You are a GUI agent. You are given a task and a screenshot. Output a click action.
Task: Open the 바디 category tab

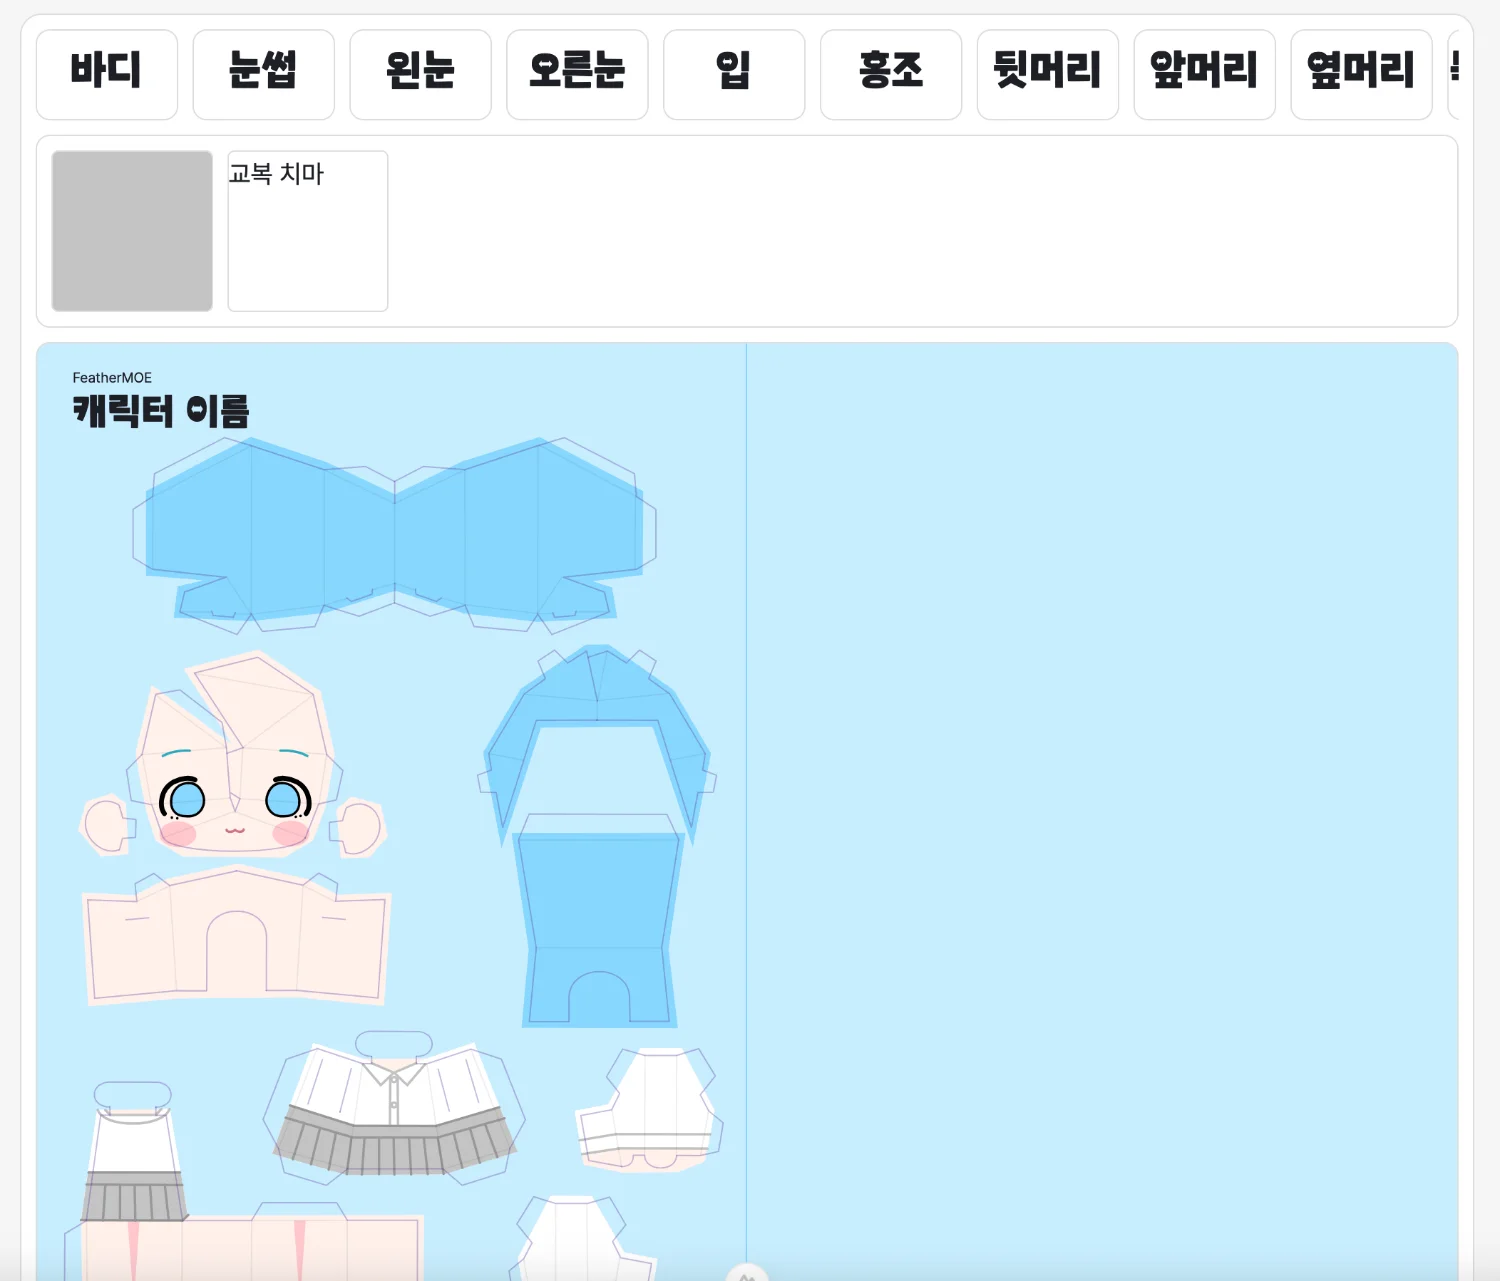(107, 75)
